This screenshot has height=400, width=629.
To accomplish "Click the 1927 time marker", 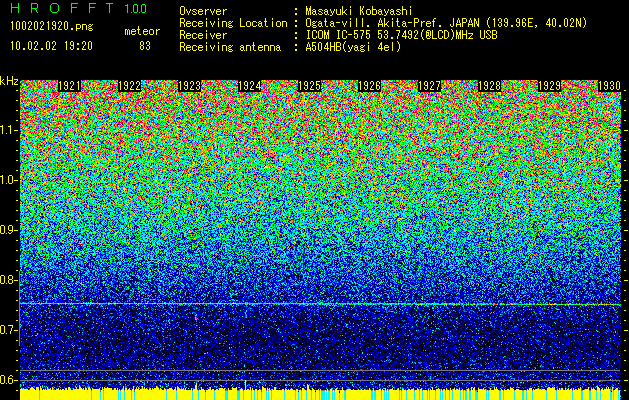I will pos(429,86).
